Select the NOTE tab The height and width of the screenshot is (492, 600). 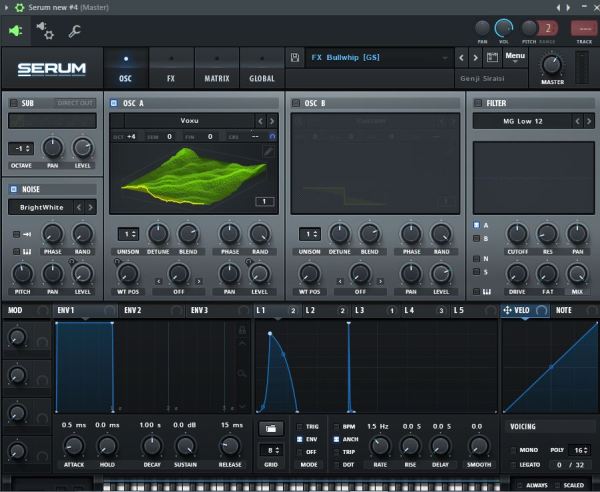pos(574,310)
